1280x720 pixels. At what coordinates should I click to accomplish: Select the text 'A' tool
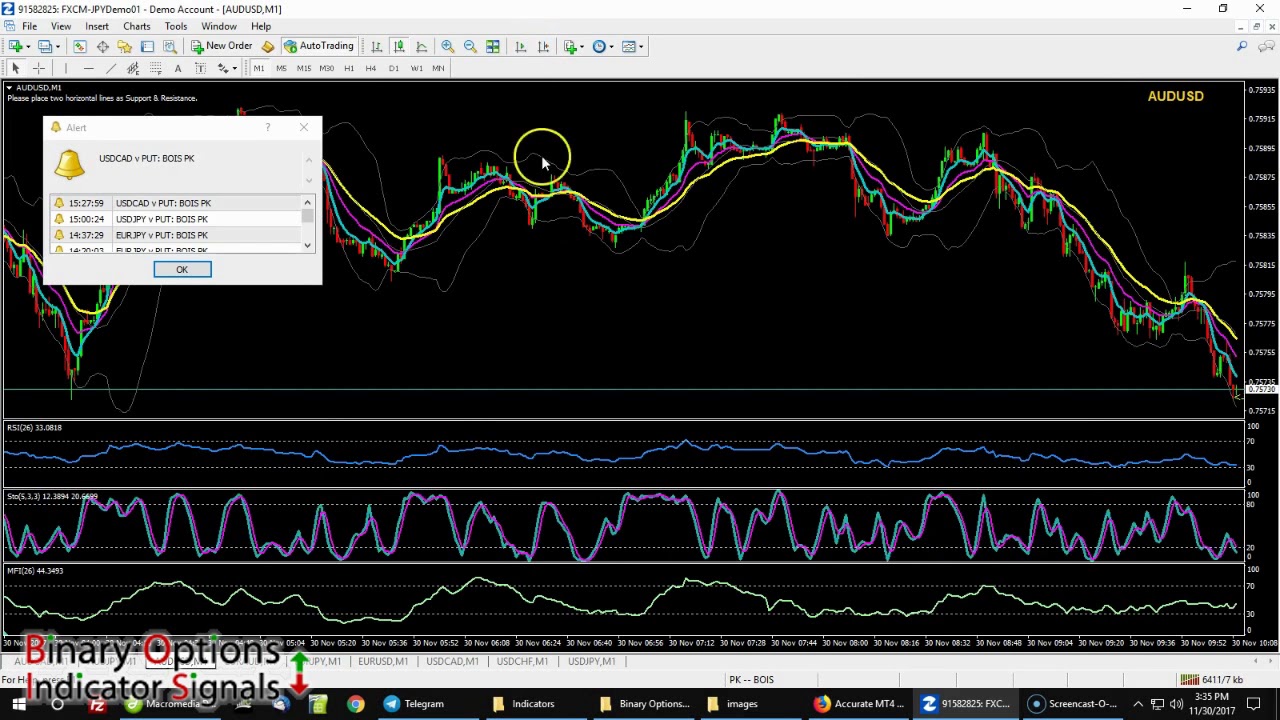[x=178, y=68]
